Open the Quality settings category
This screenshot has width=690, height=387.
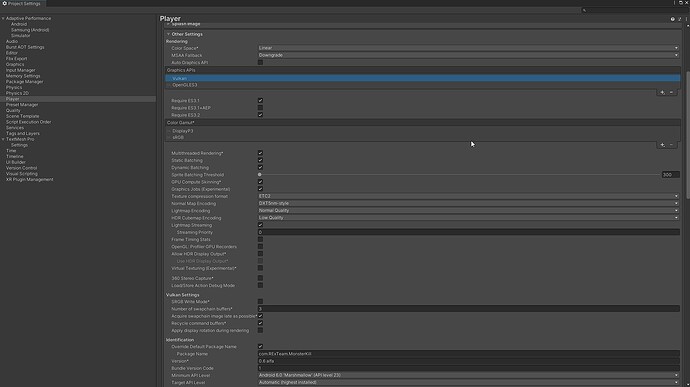13,111
